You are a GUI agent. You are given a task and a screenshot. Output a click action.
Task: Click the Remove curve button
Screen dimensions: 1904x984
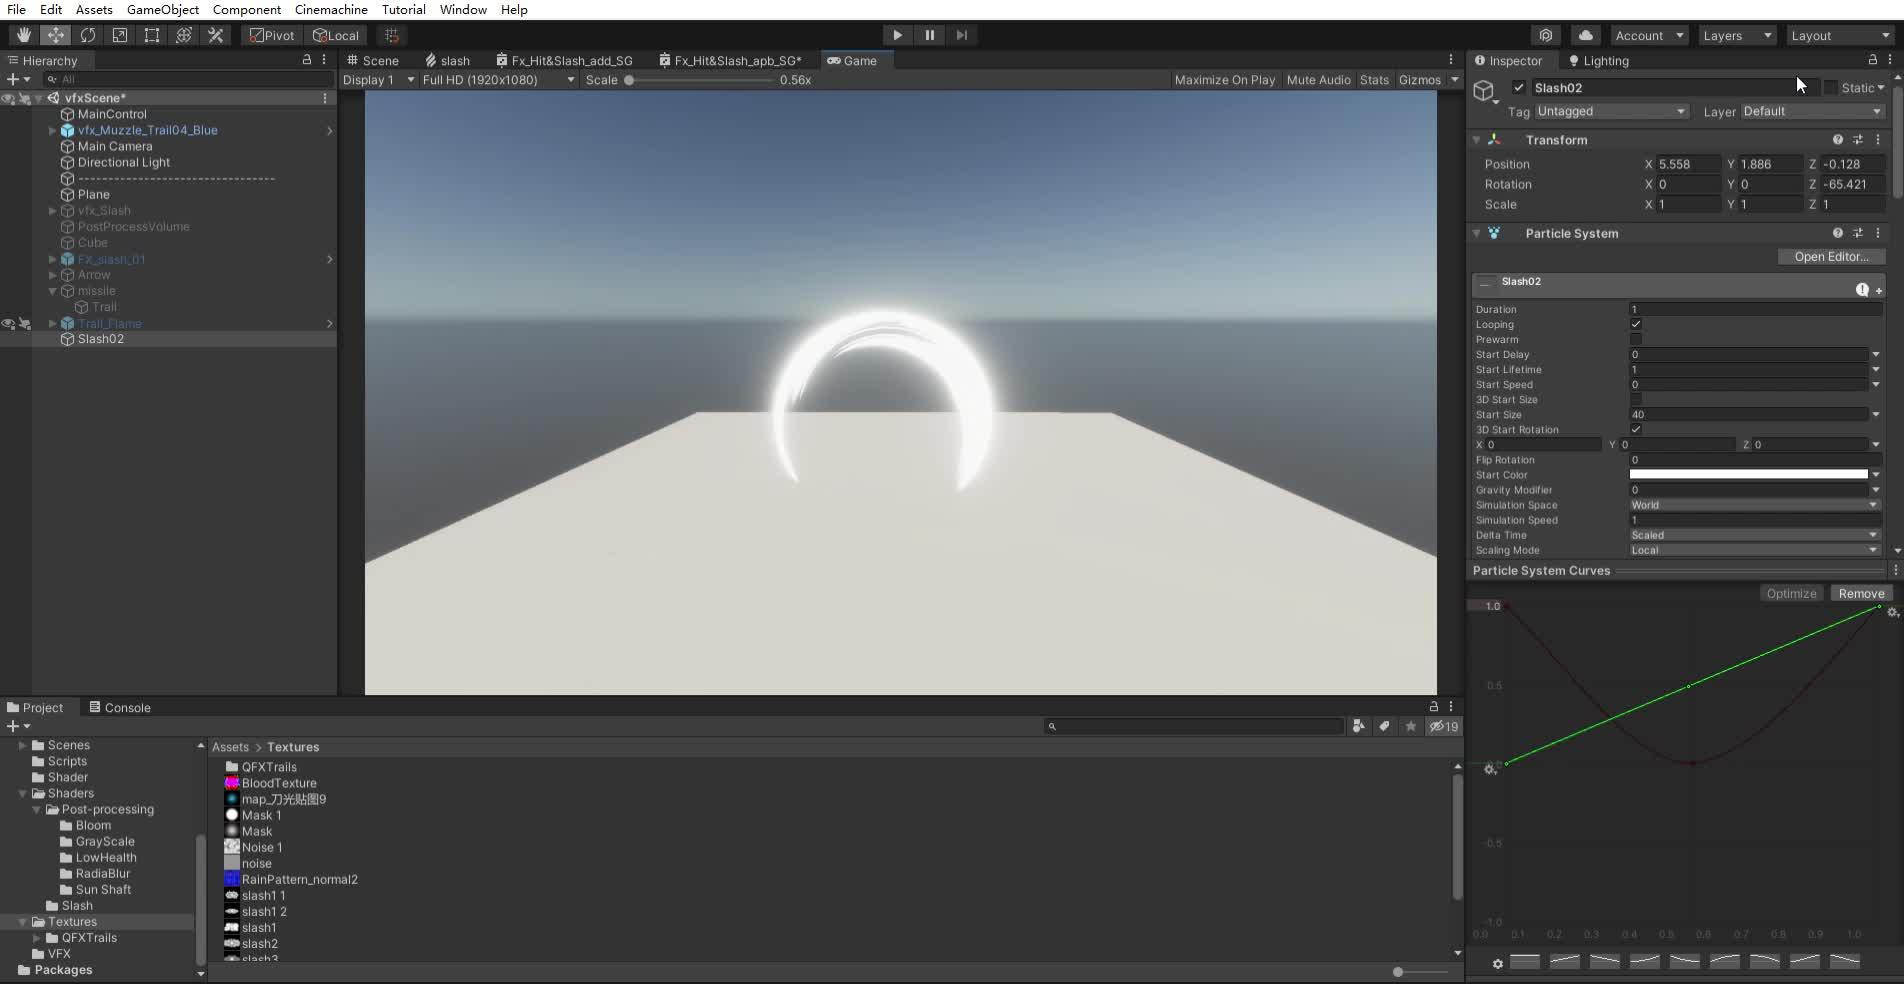(x=1860, y=593)
